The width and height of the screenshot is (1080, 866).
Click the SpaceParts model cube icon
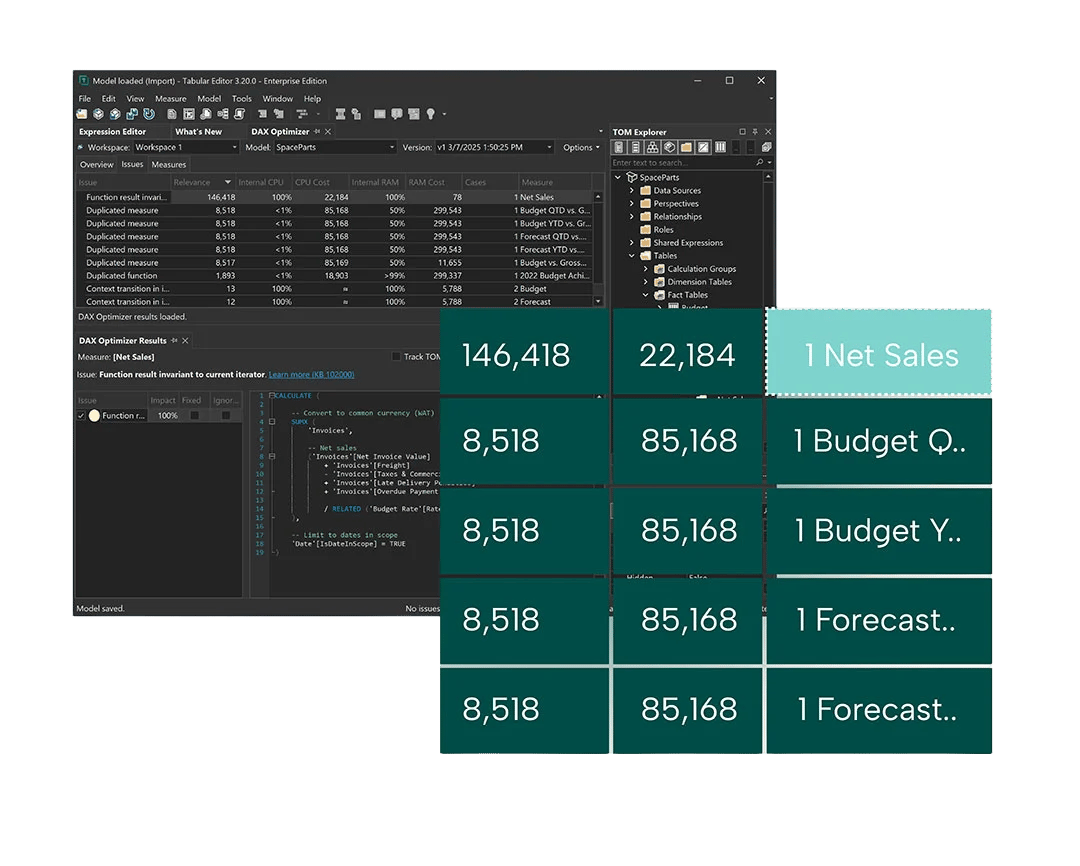[632, 177]
